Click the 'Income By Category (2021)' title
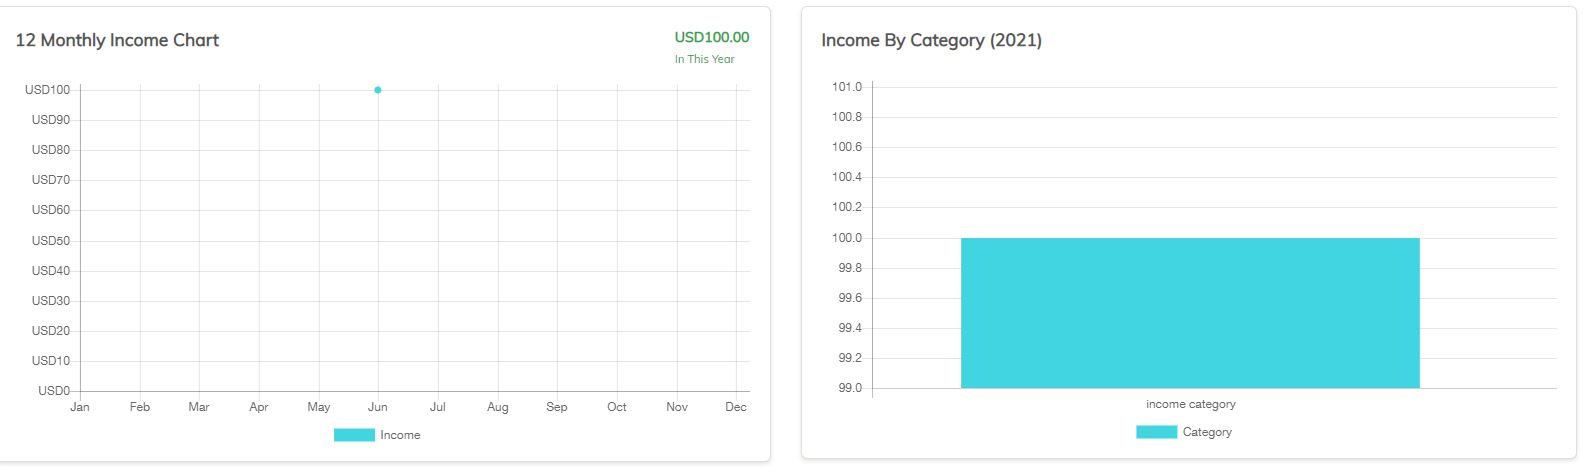1590x474 pixels. point(931,40)
